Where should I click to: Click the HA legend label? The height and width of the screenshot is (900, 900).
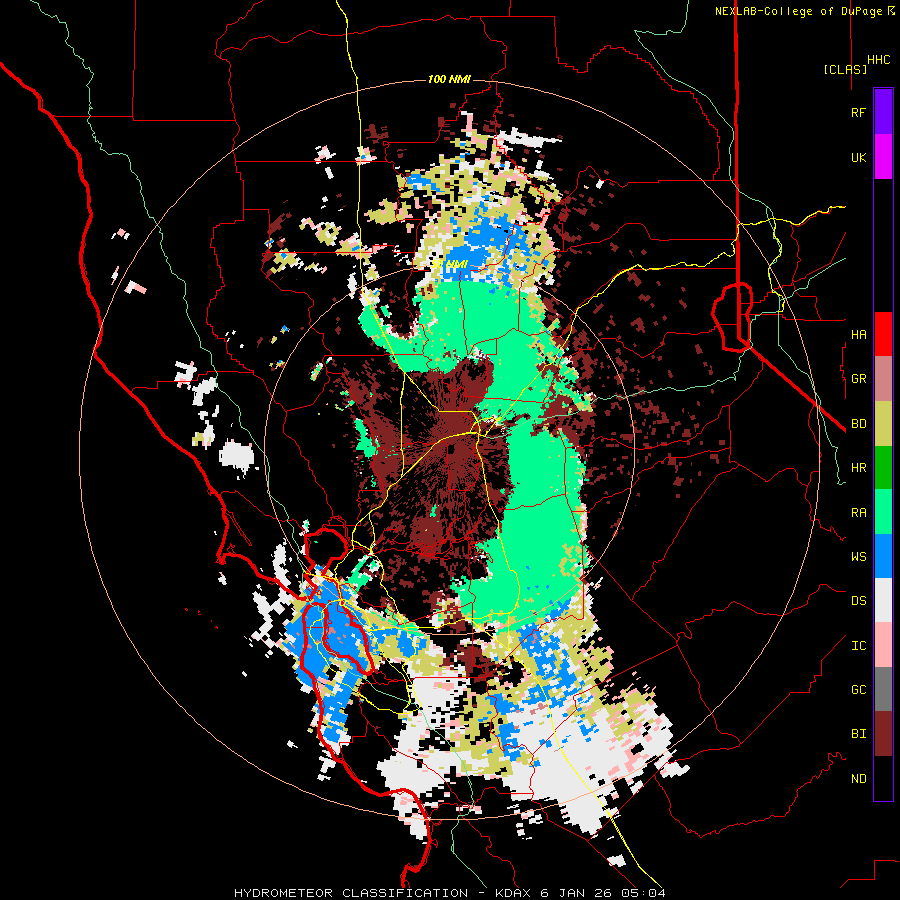(x=858, y=334)
